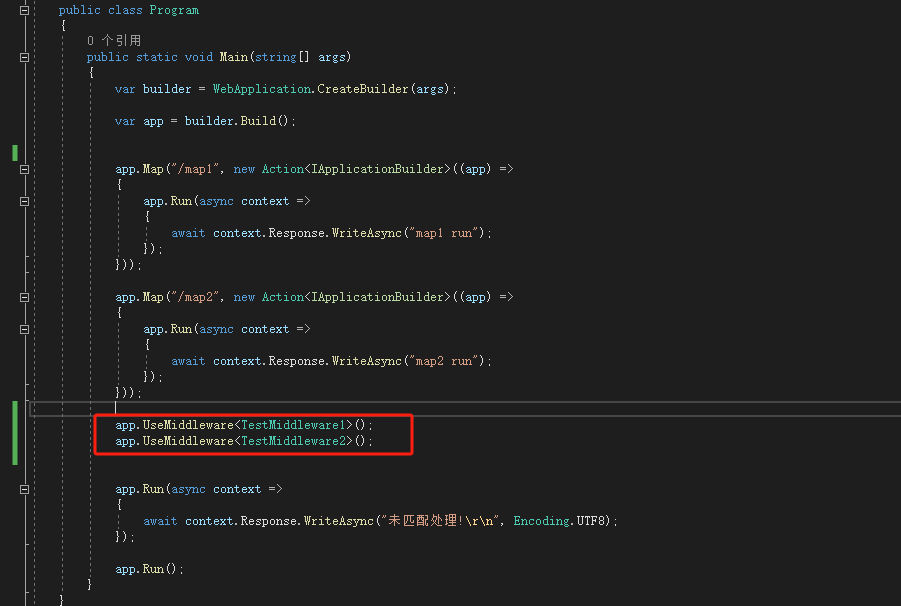Collapse the Main method fold marker

point(22,57)
